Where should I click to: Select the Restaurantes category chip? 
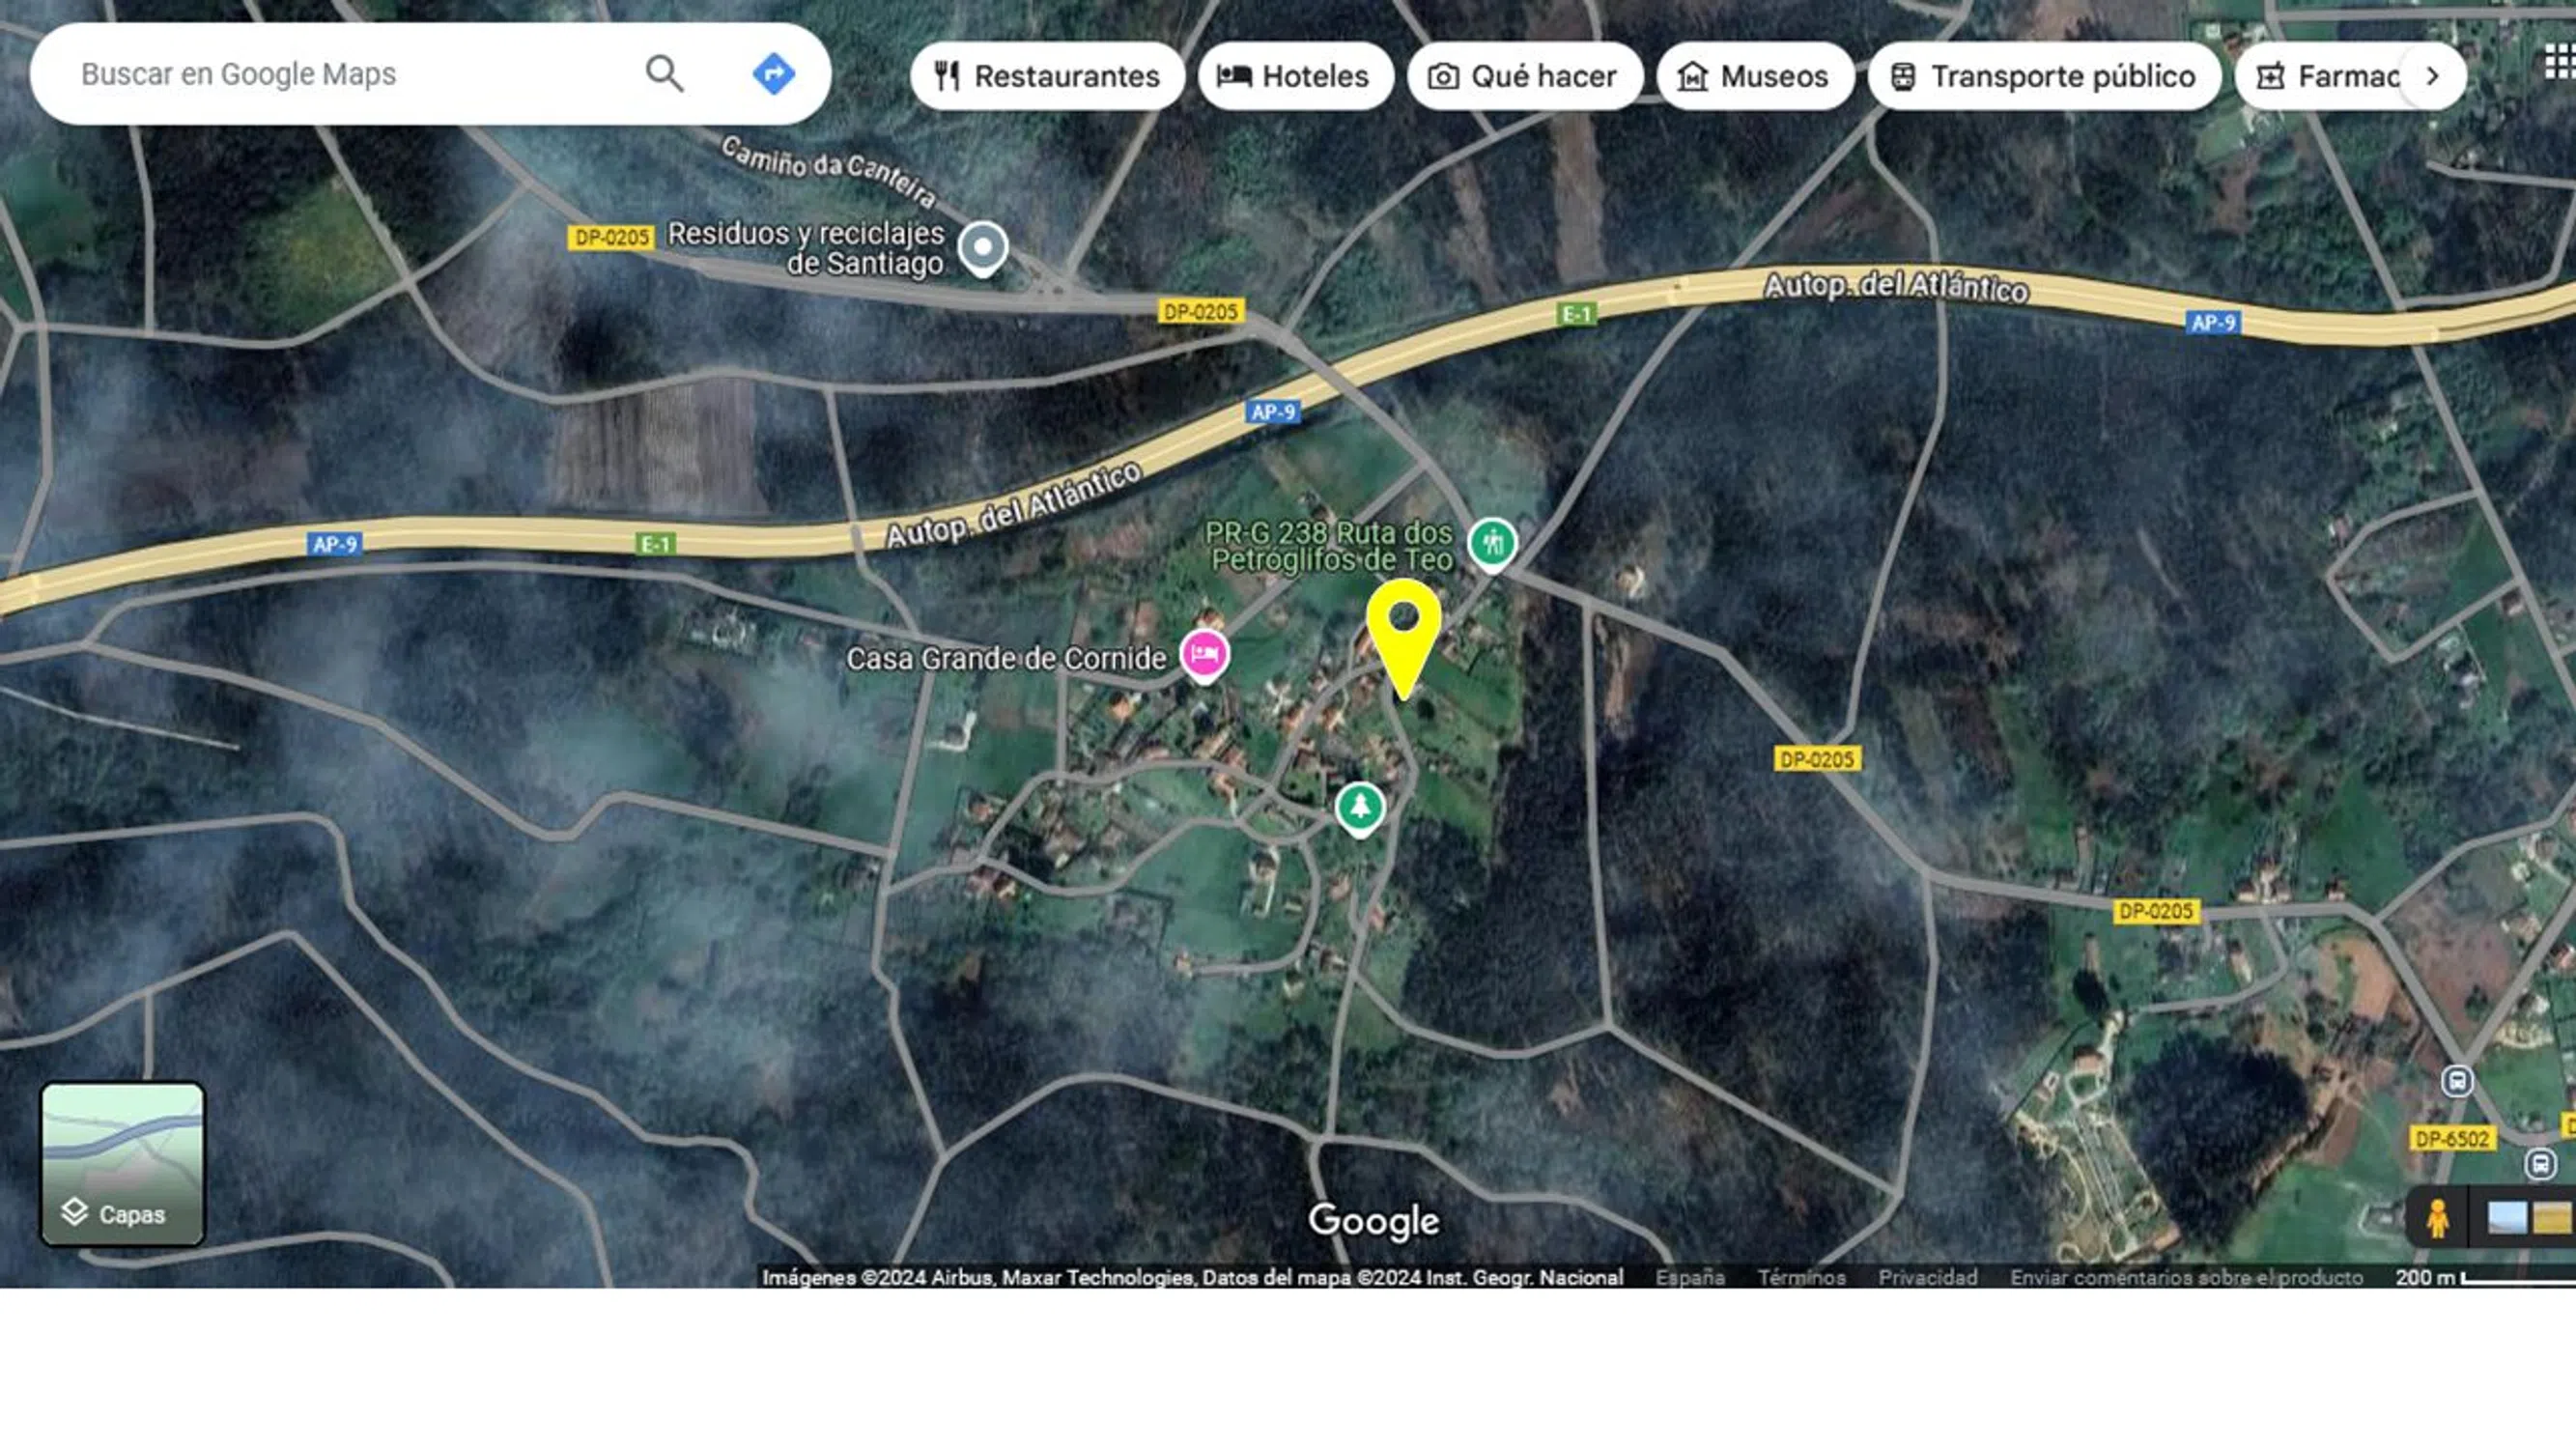[x=1047, y=76]
